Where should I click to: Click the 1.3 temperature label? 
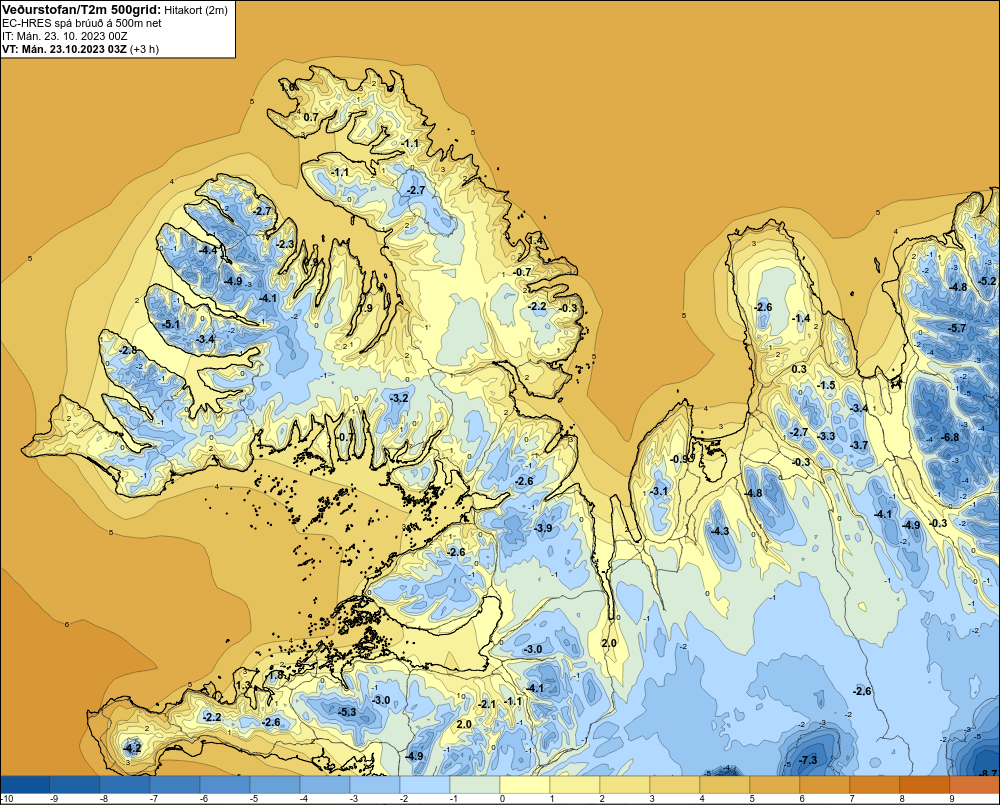point(244,685)
